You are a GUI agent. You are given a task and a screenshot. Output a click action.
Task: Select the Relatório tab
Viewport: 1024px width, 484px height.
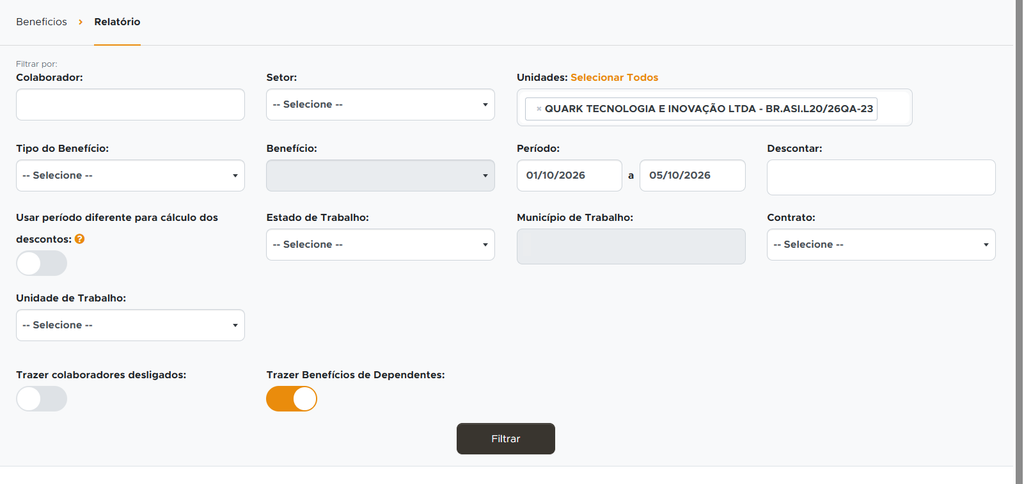117,22
